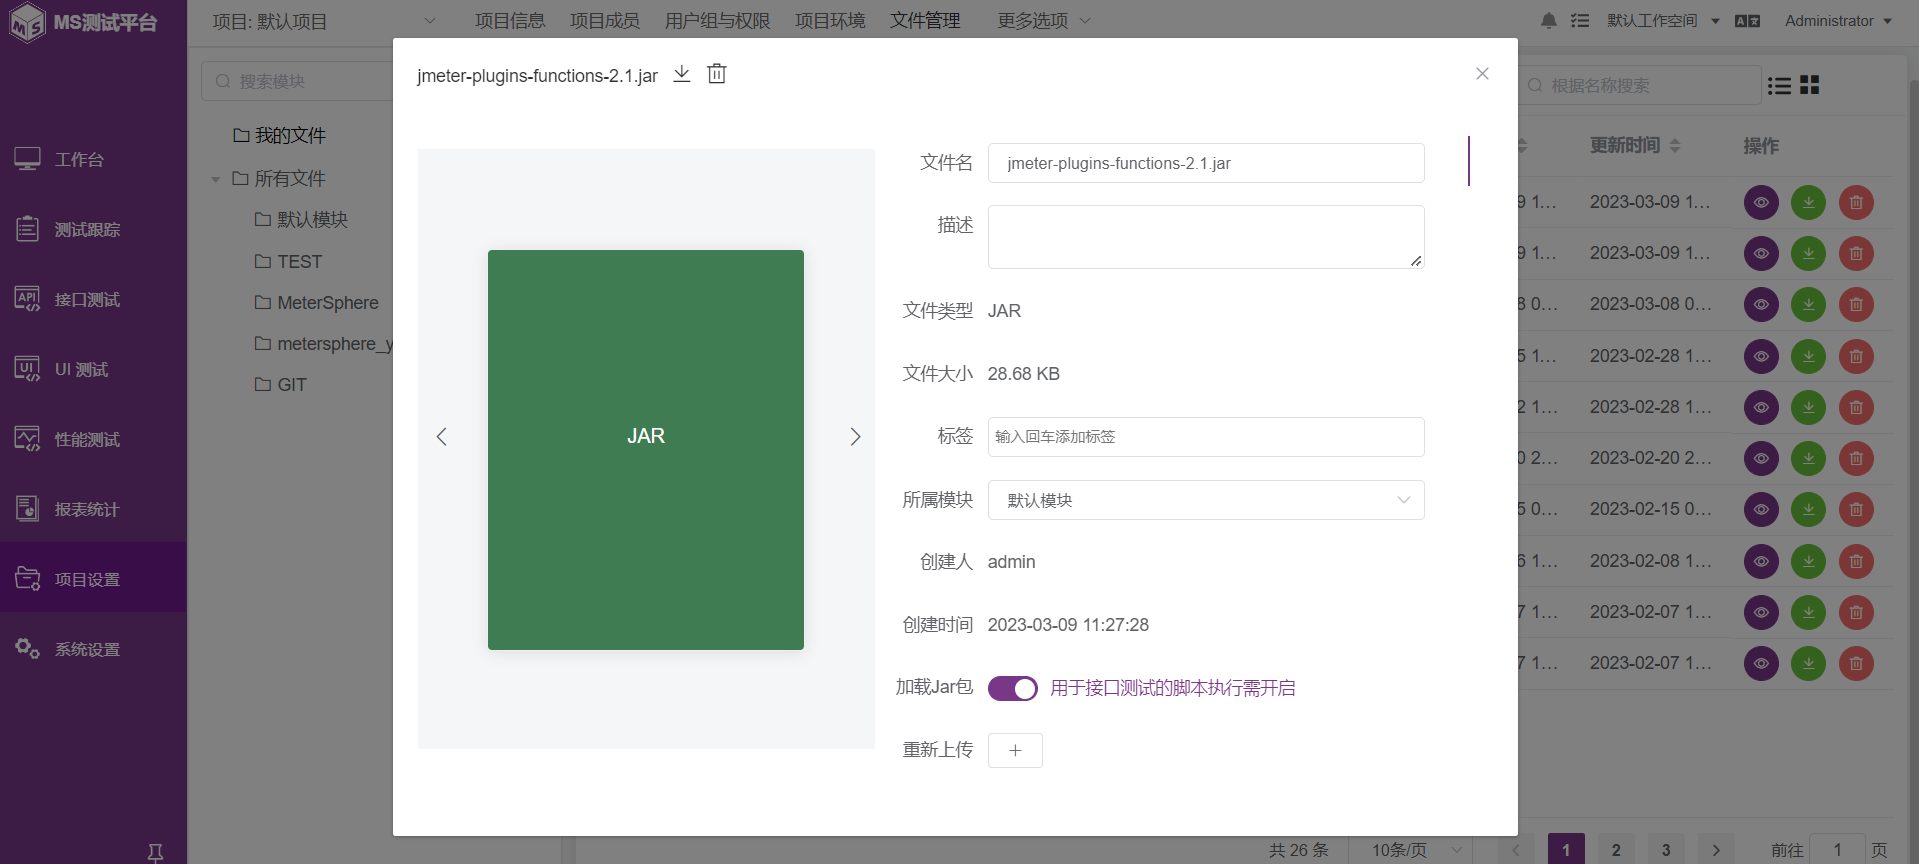Open the notification bell
The image size is (1919, 864).
pos(1549,21)
